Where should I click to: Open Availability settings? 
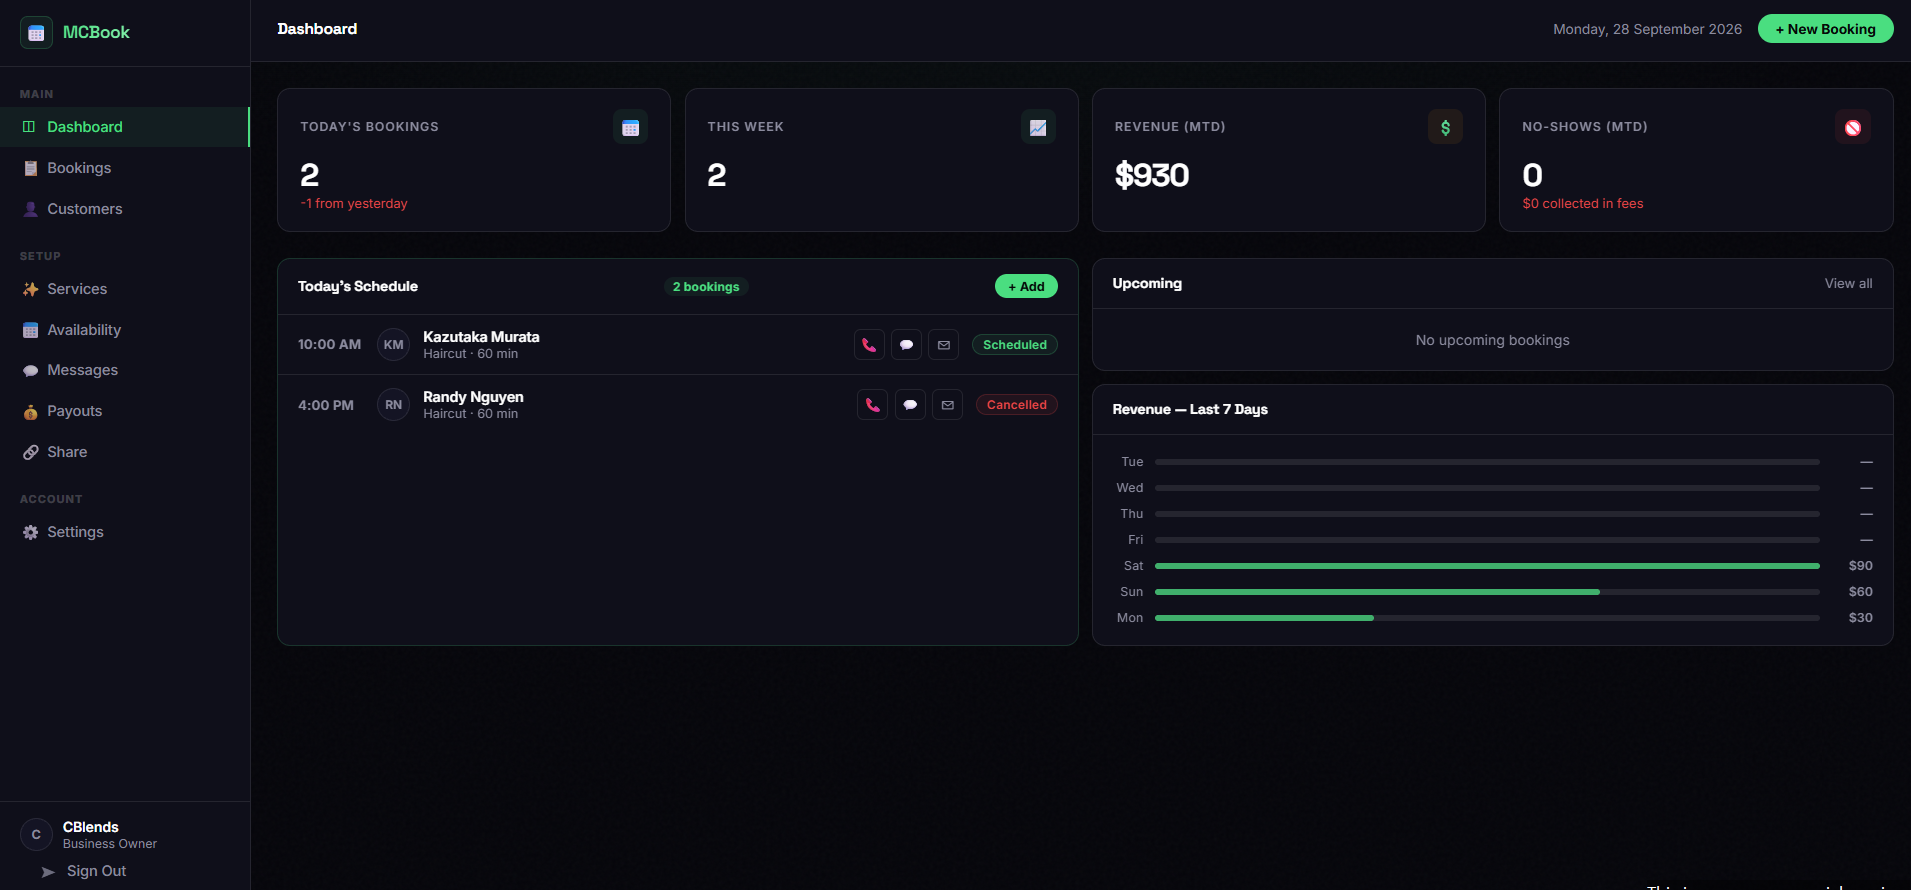(x=124, y=330)
